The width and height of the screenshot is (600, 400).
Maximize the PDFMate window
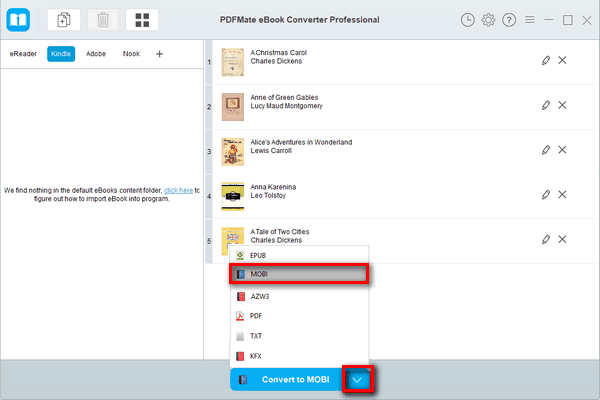(x=568, y=20)
